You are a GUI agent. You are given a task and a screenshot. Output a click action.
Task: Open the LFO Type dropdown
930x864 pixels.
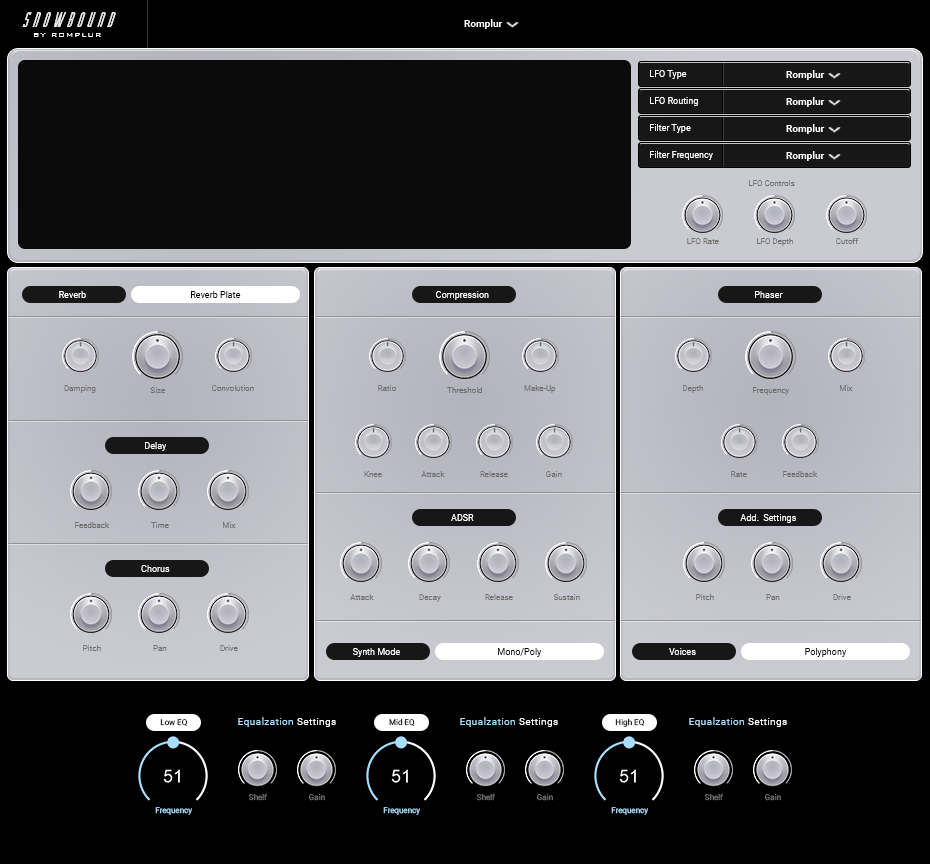pos(816,75)
